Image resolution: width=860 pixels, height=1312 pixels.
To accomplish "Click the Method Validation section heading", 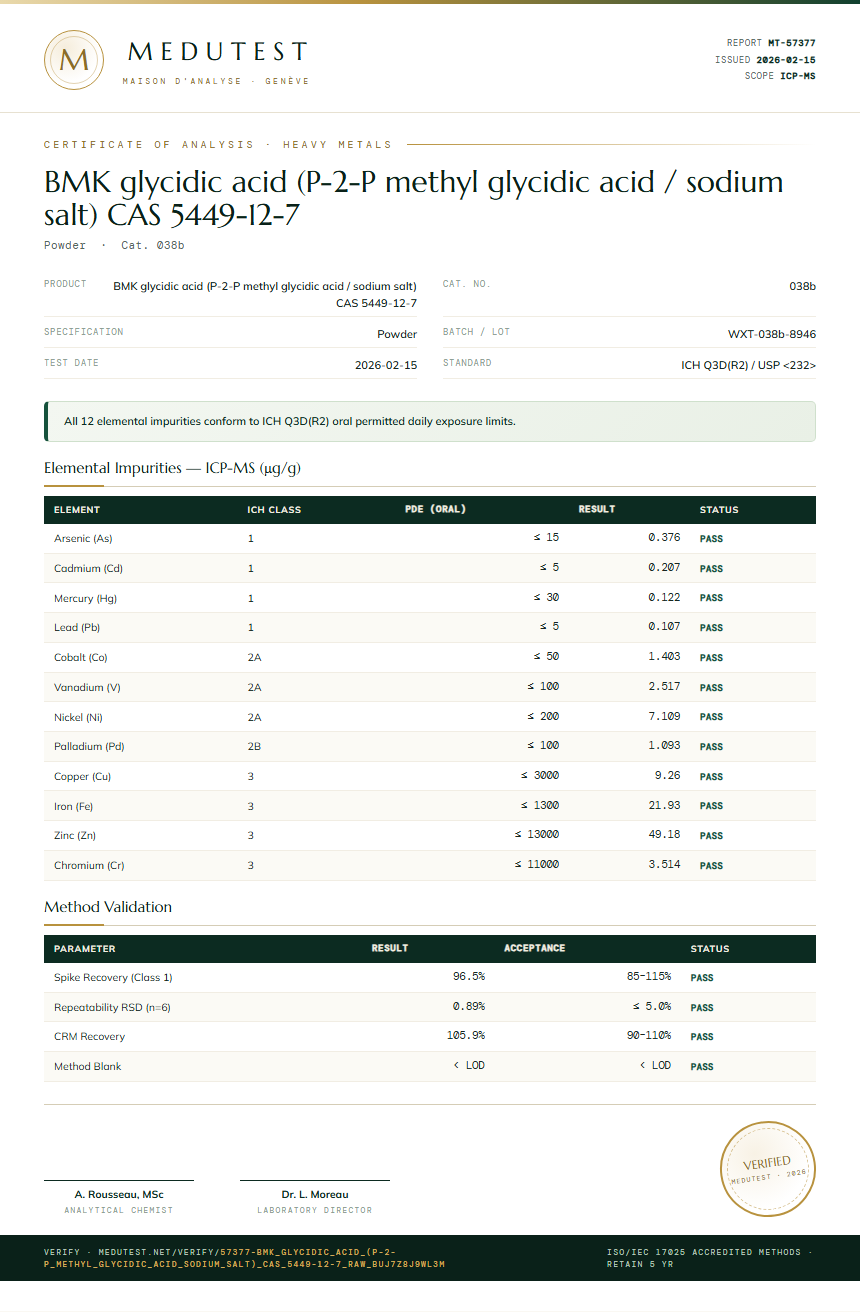I will pyautogui.click(x=108, y=907).
